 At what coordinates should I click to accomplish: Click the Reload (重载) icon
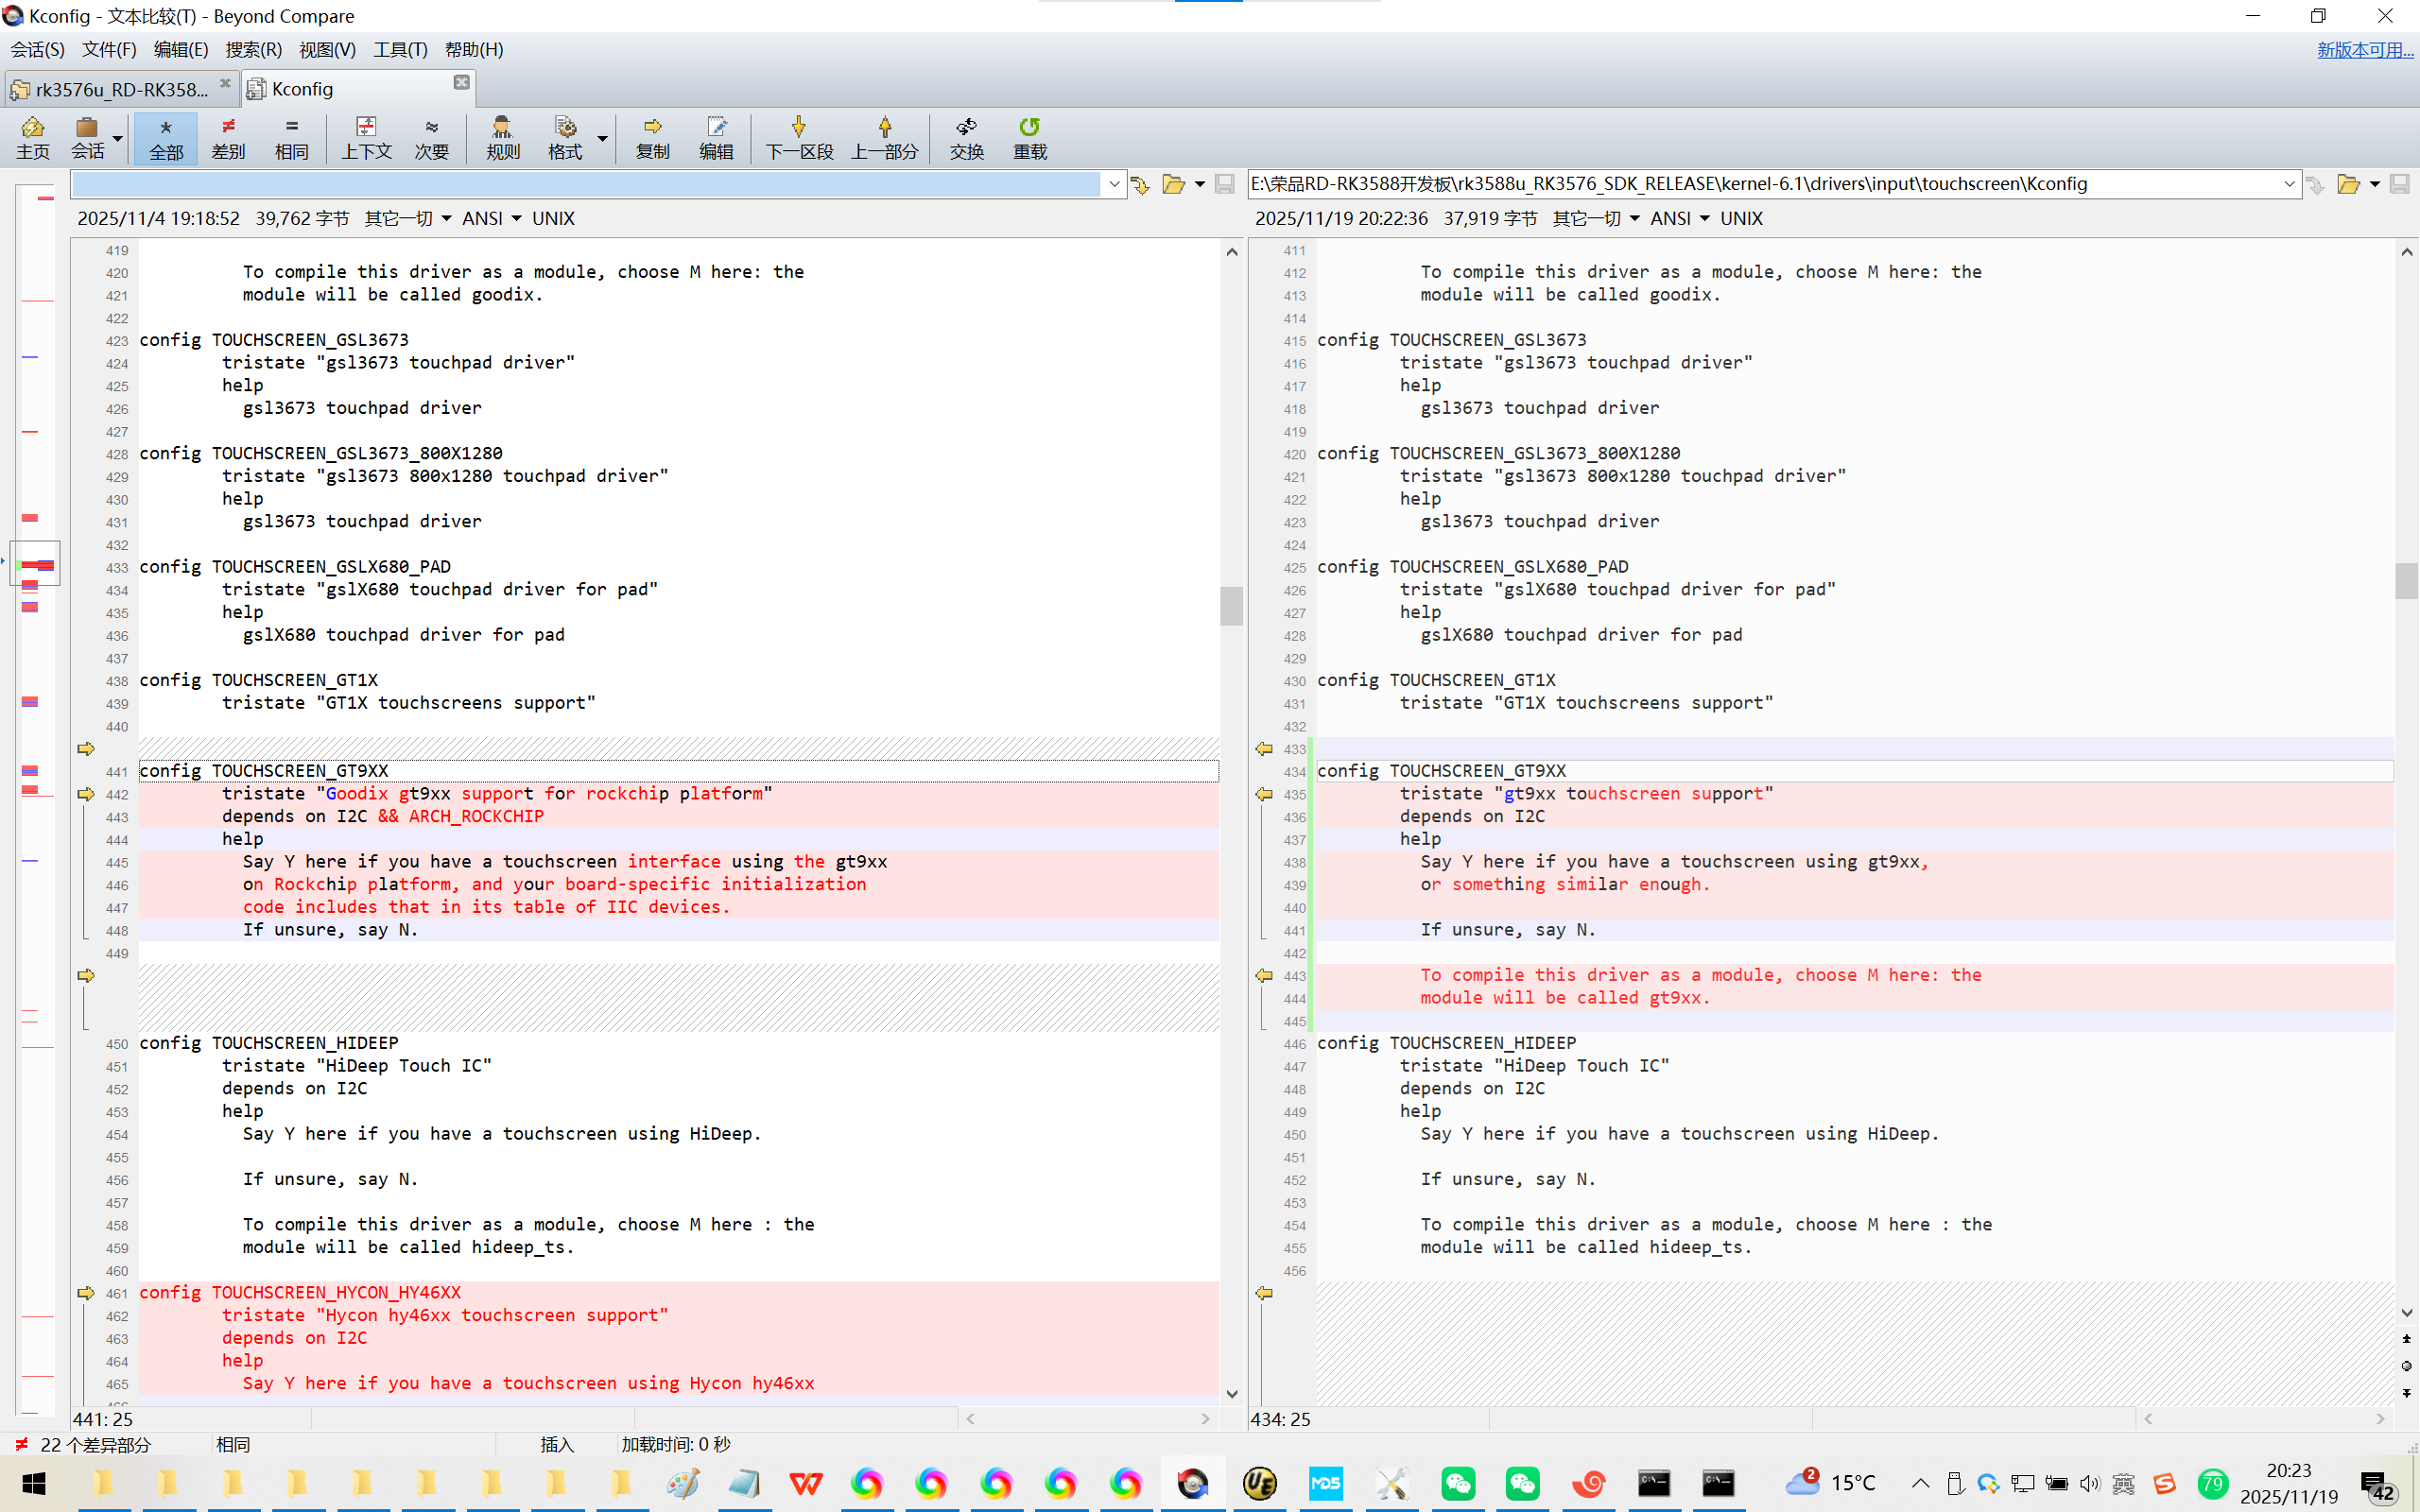point(1029,137)
